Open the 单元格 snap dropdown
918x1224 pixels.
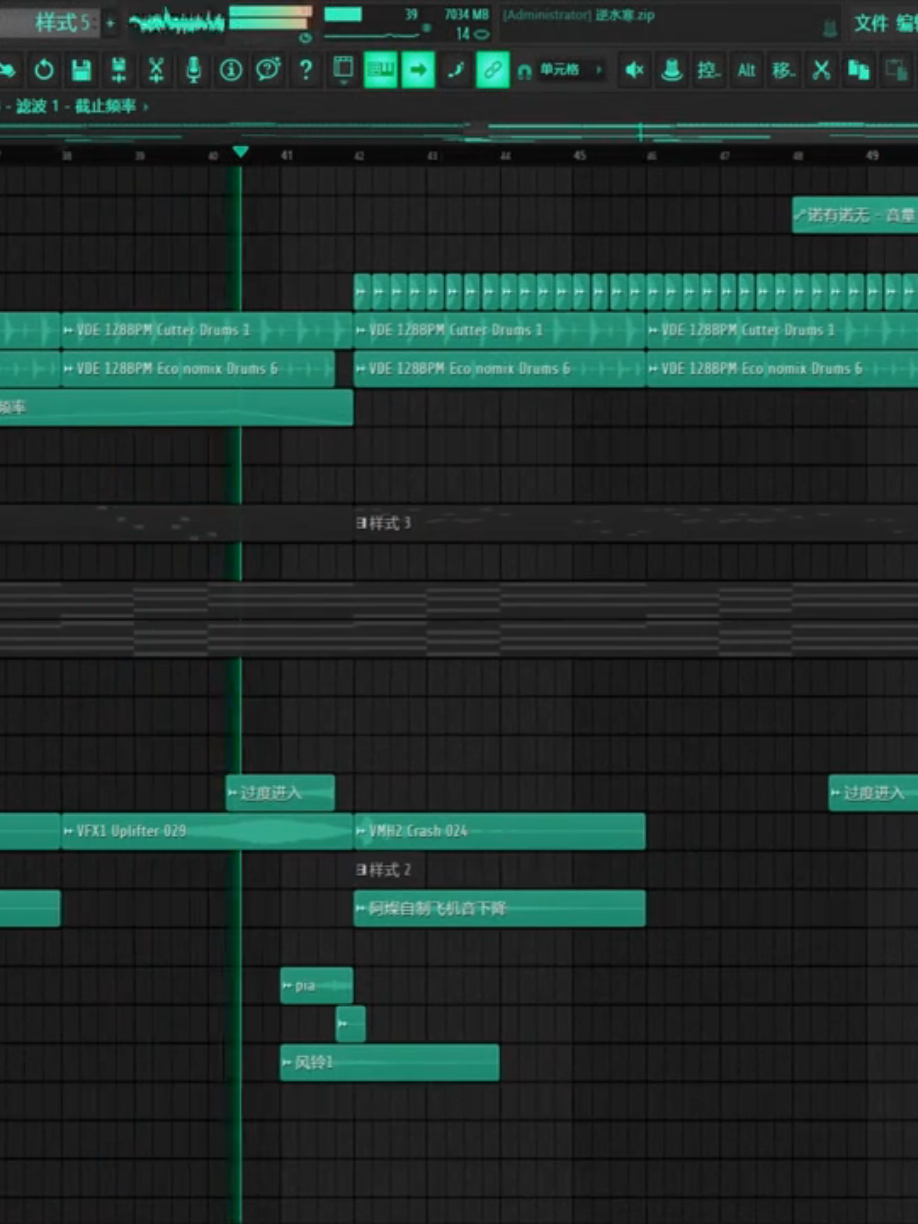tap(562, 70)
